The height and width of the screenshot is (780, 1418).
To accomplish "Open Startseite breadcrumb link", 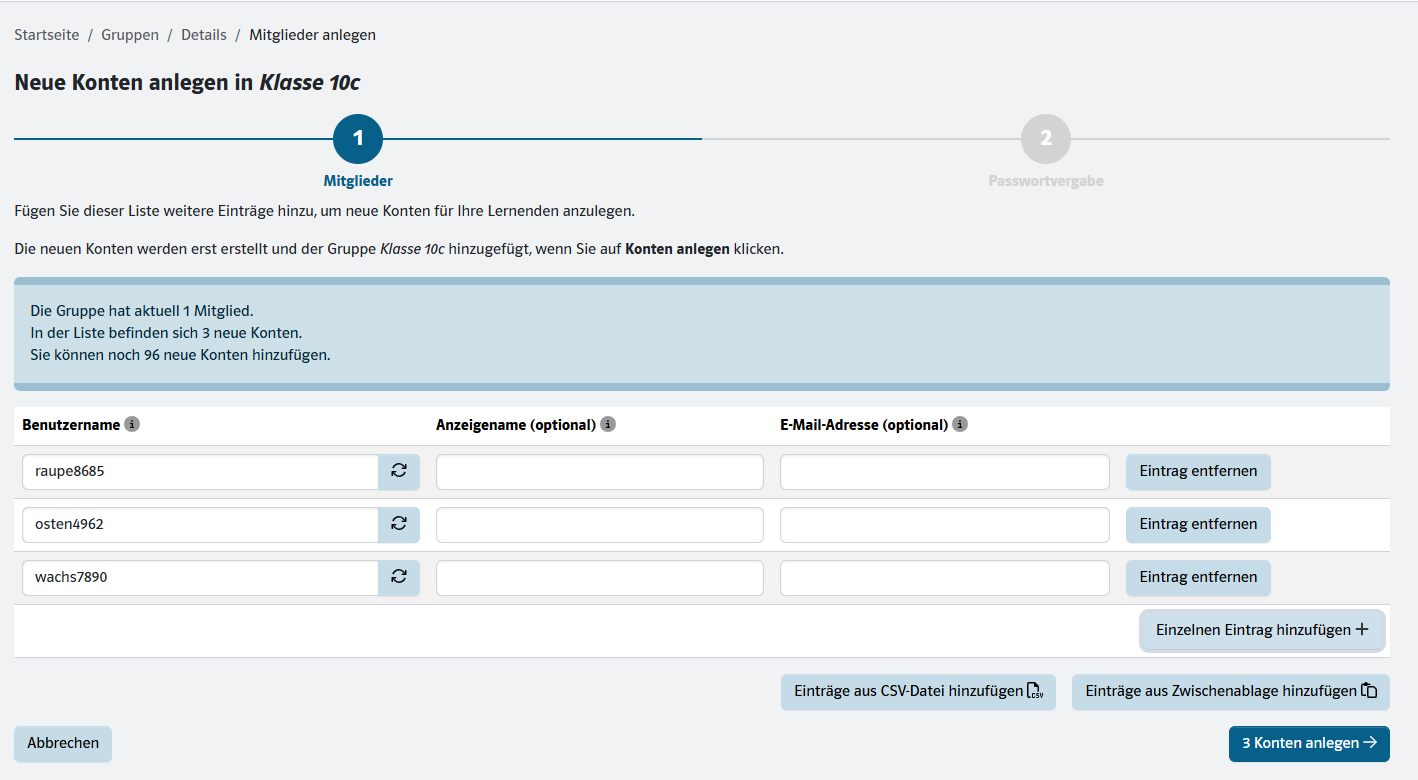I will 47,35.
